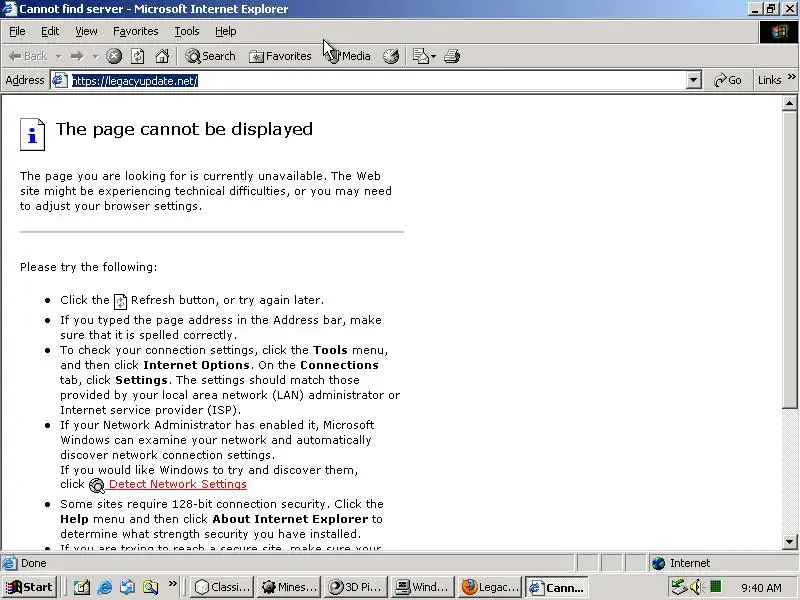The width and height of the screenshot is (800, 600).
Task: Open the Favorites menu
Action: point(136,31)
